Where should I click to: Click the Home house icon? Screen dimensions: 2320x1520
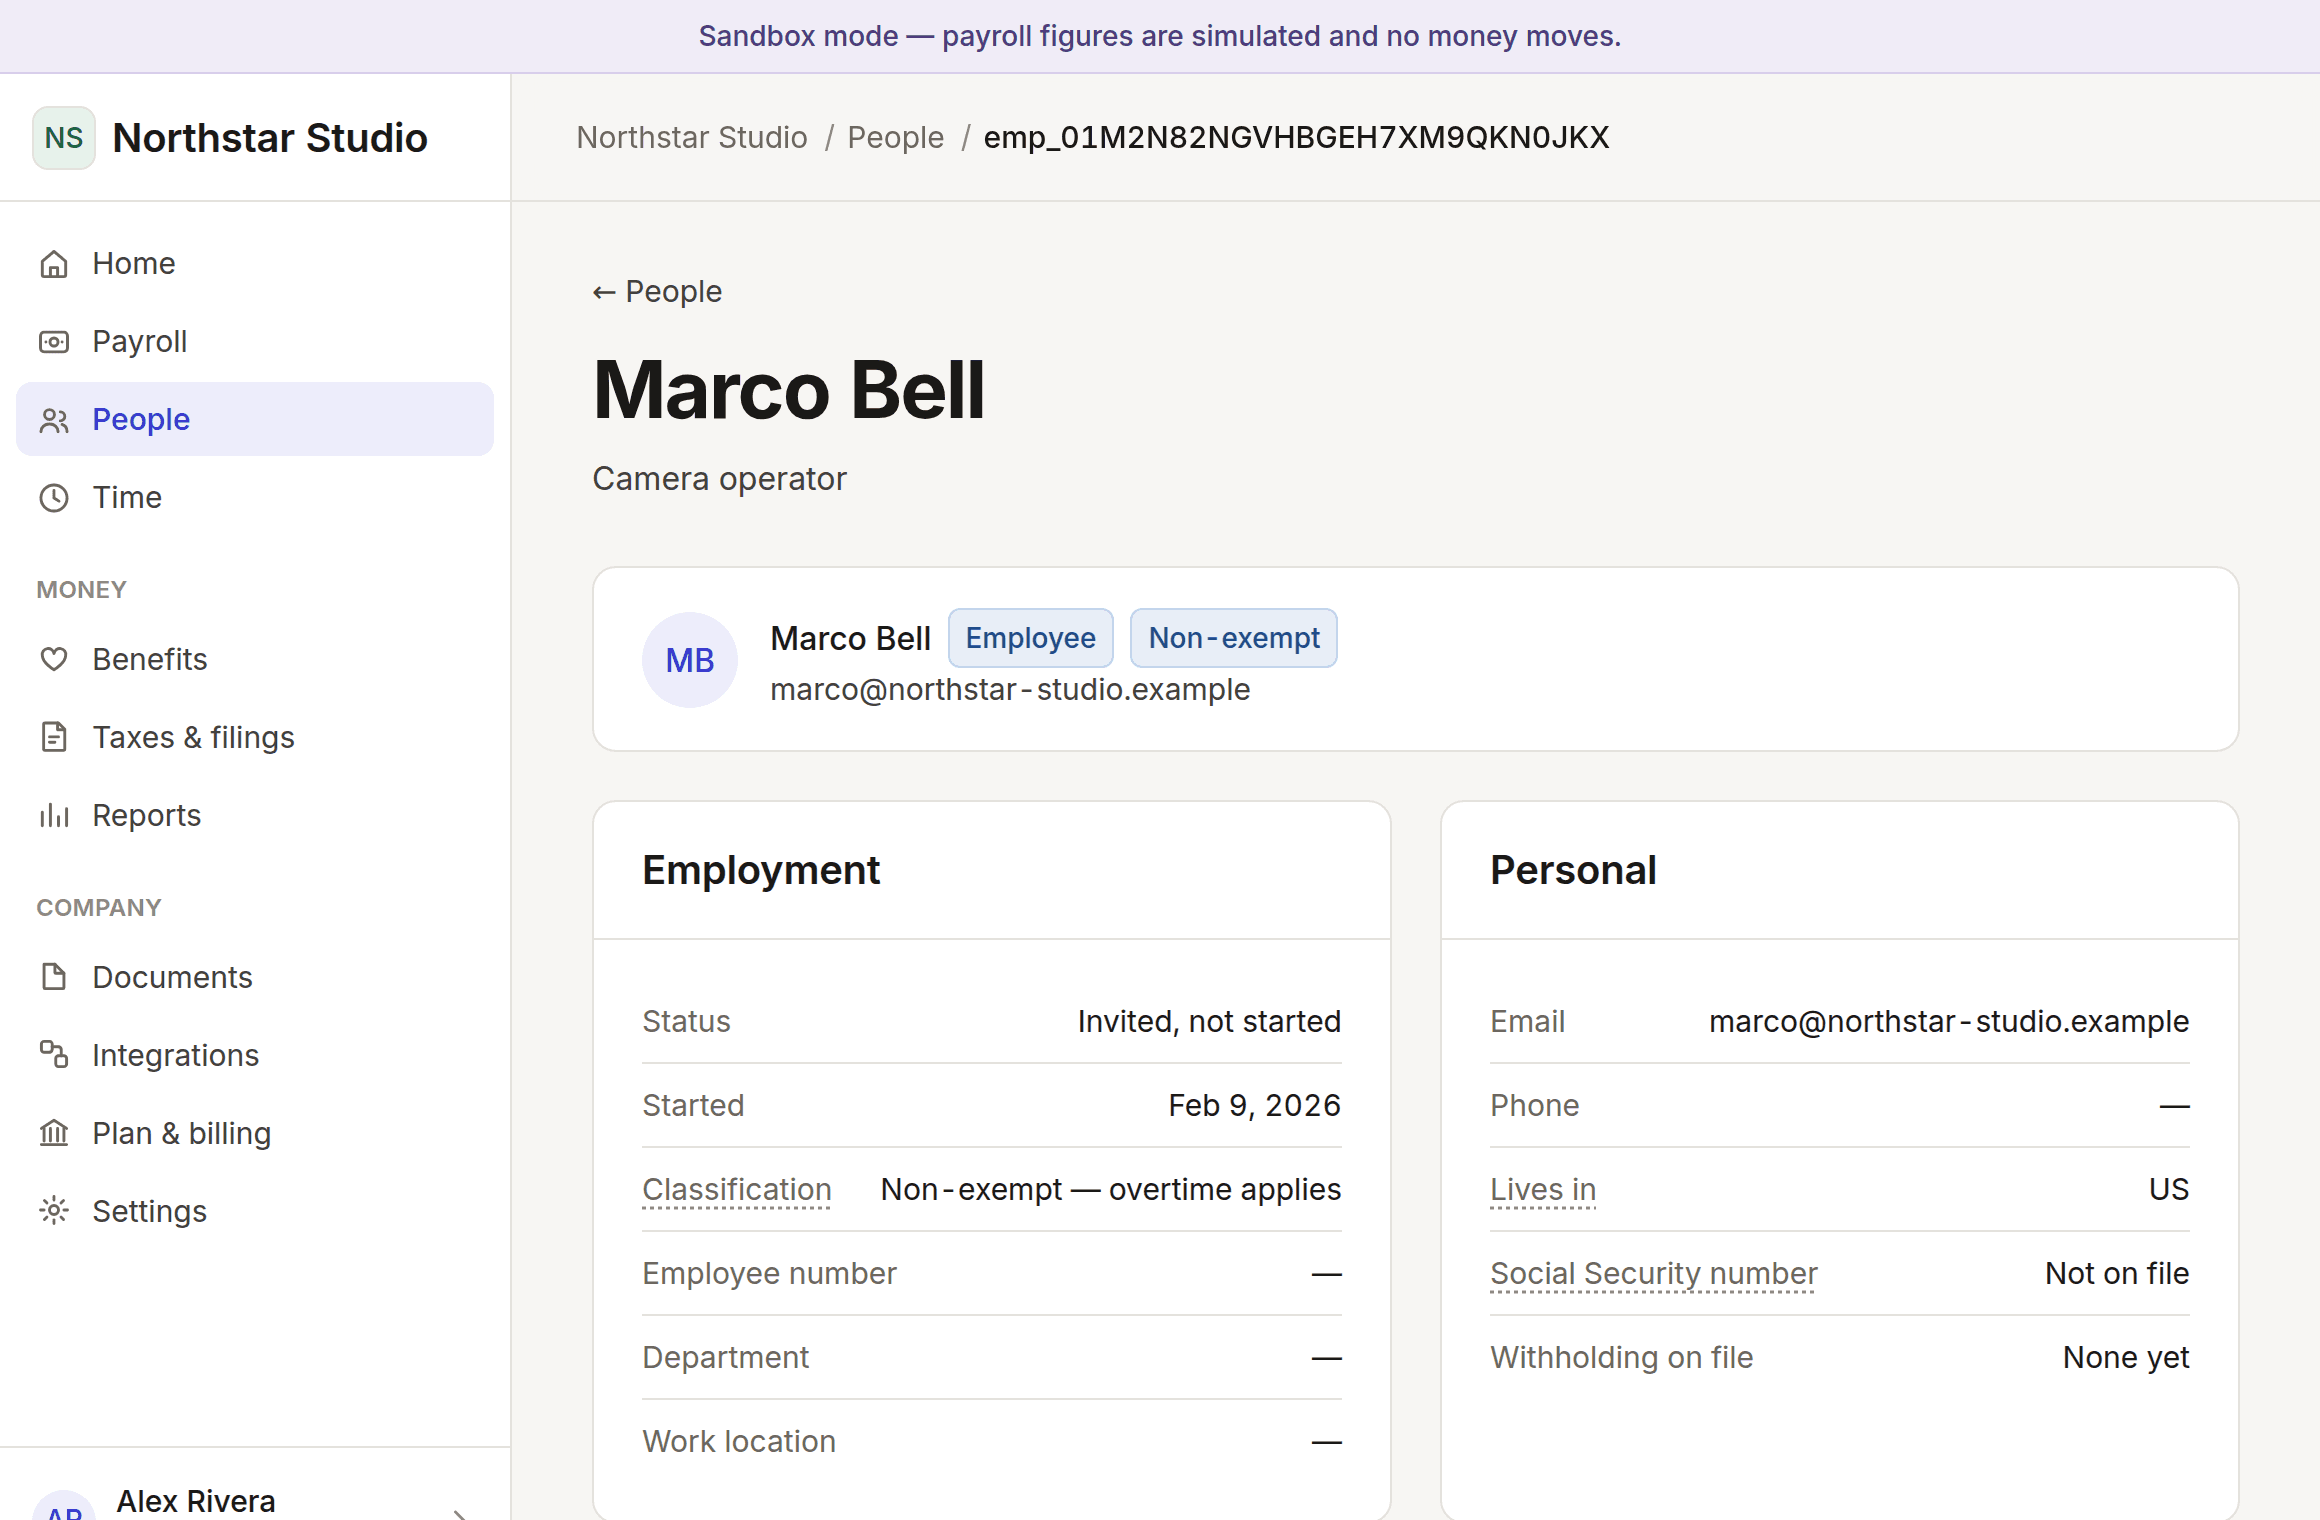(x=54, y=264)
